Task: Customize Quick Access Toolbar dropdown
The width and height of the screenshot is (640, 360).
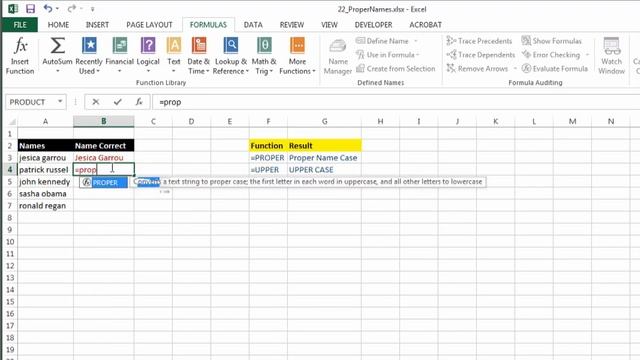Action: [93, 9]
